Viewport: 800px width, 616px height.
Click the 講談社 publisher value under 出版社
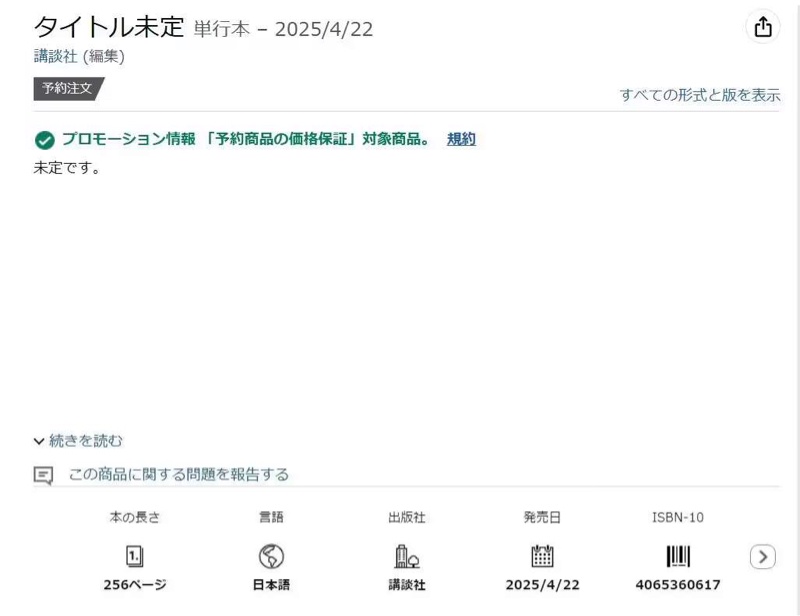pyautogui.click(x=407, y=585)
